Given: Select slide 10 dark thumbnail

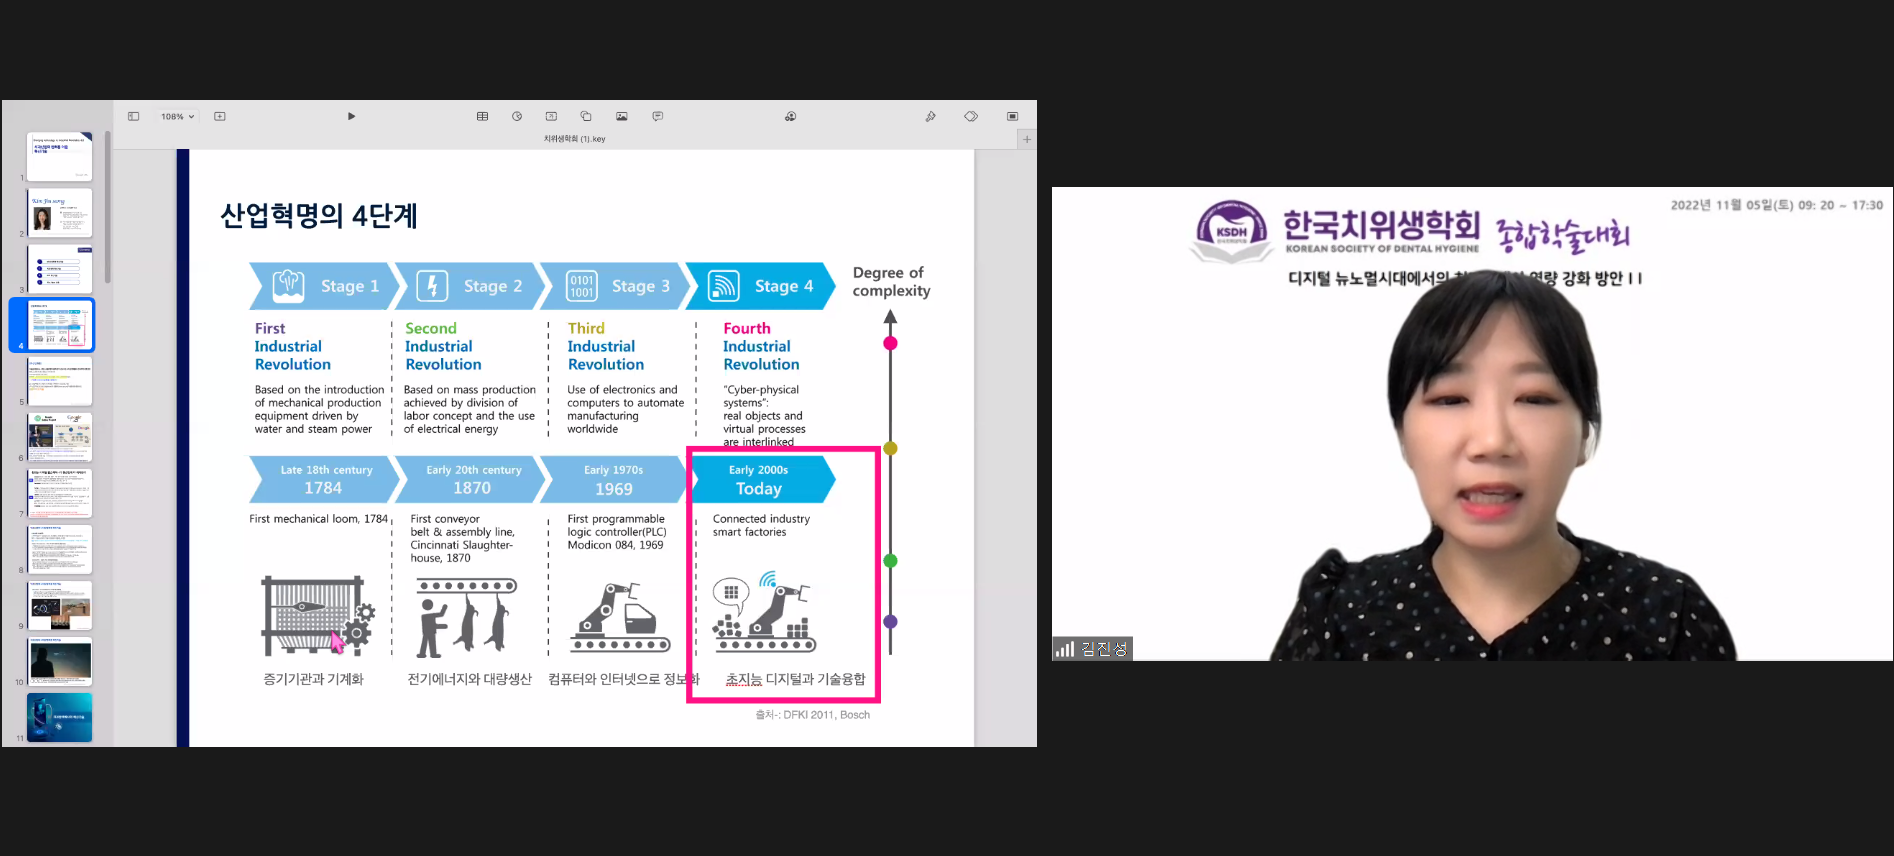Looking at the screenshot, I should [x=60, y=661].
